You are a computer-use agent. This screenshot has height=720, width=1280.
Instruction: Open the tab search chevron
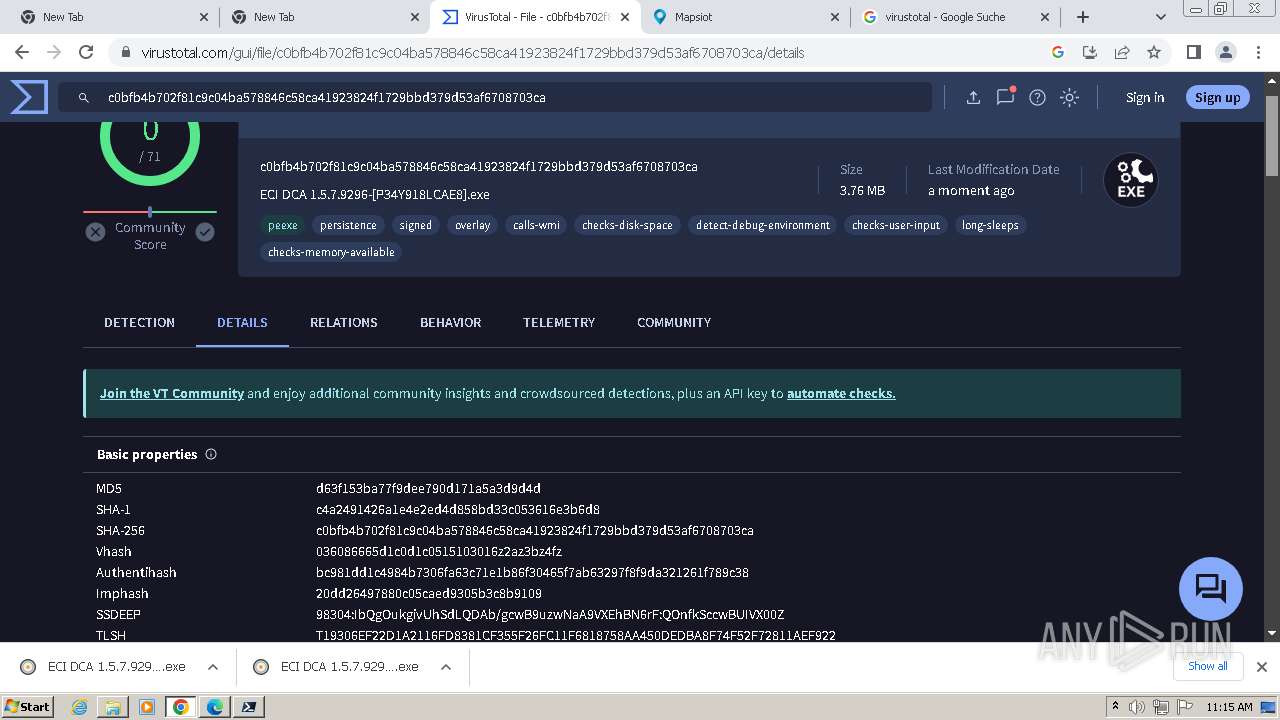pos(1160,17)
